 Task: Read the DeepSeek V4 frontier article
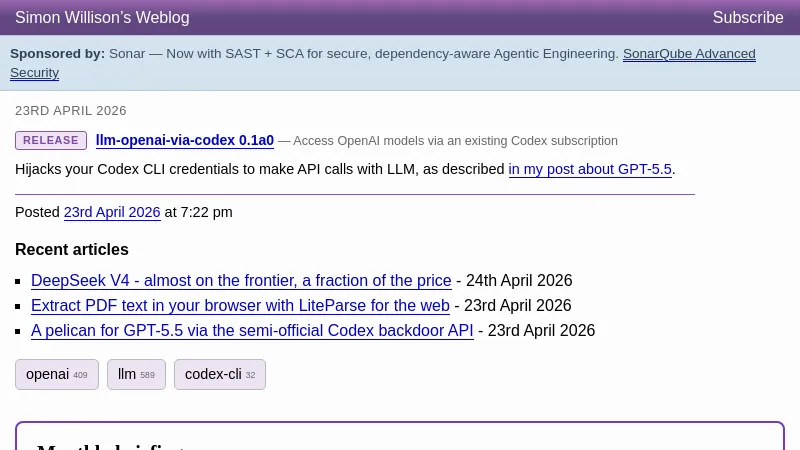coord(241,281)
